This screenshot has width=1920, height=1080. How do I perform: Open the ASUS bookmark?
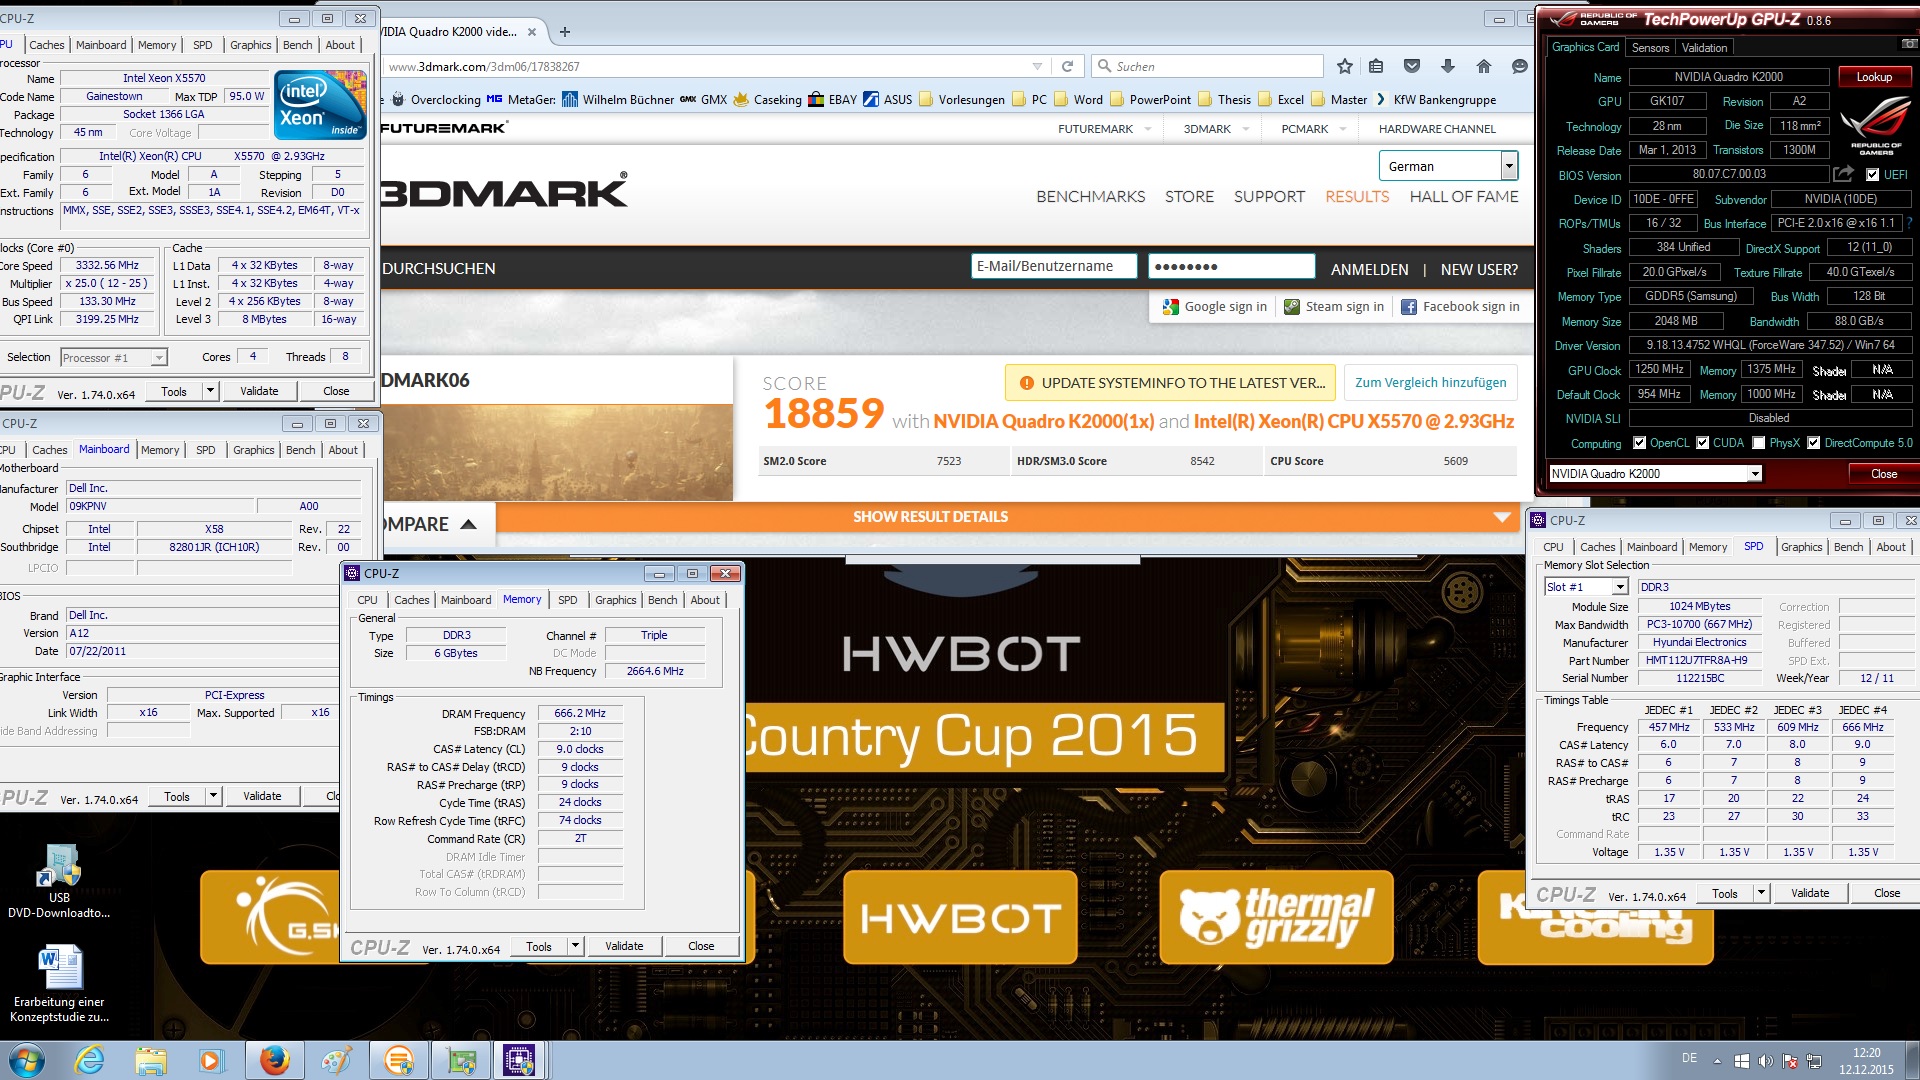(x=888, y=99)
